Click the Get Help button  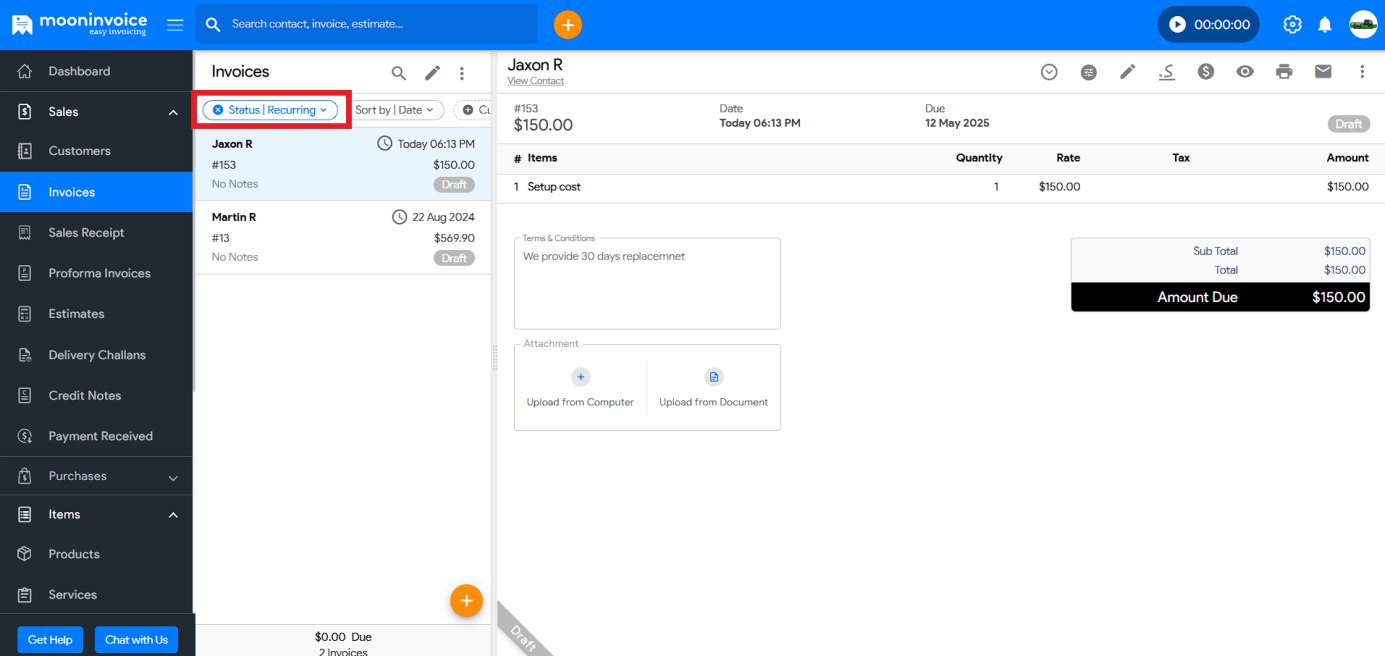click(50, 640)
